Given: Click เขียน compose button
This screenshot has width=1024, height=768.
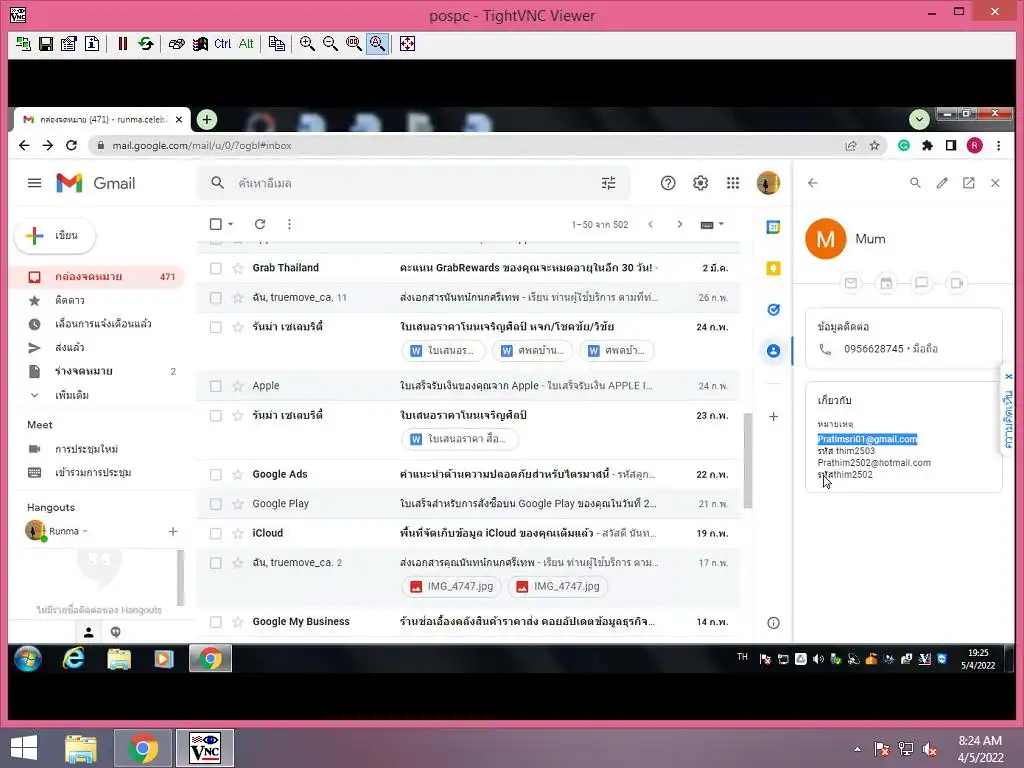Looking at the screenshot, I should point(55,236).
